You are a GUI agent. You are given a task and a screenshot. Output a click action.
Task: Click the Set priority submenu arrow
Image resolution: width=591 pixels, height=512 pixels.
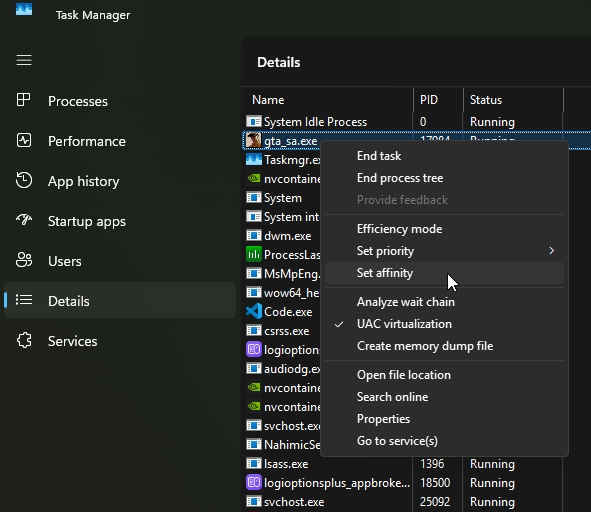pos(551,251)
